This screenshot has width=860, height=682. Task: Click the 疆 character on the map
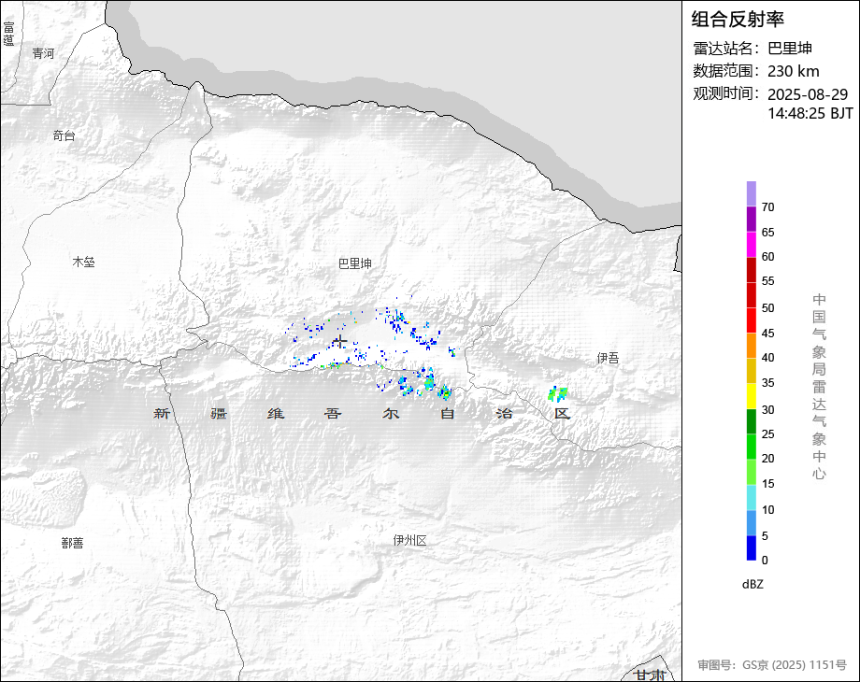pos(219,413)
